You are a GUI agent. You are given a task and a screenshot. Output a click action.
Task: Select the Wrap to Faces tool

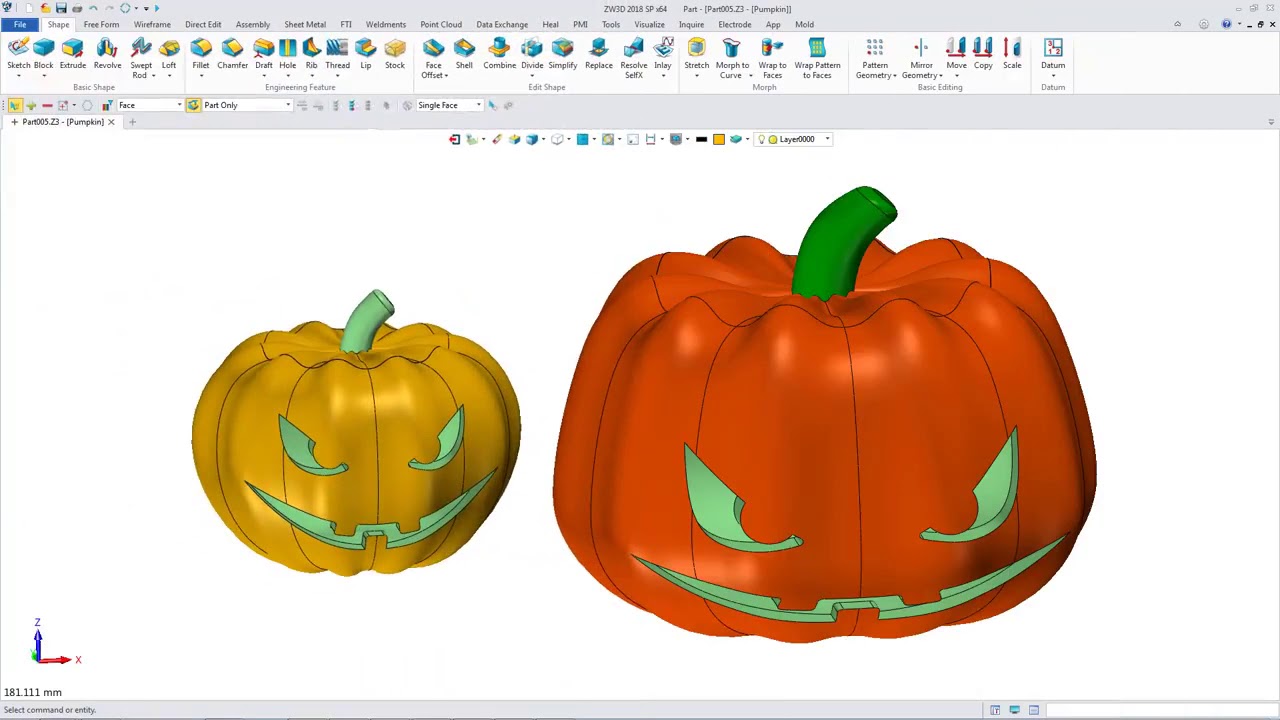click(x=772, y=59)
